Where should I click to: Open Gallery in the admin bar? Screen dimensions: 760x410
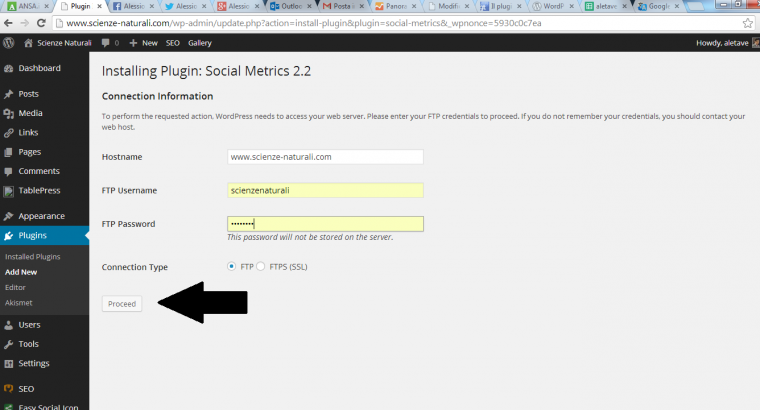tap(200, 43)
